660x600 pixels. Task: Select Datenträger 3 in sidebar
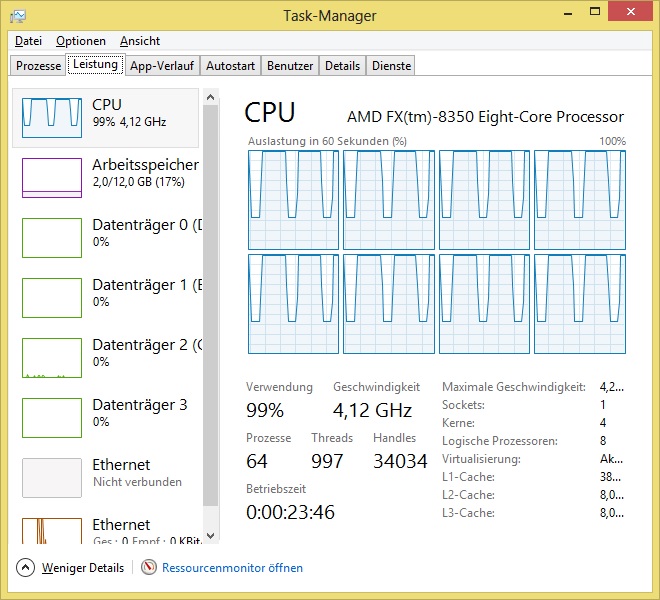(x=110, y=414)
